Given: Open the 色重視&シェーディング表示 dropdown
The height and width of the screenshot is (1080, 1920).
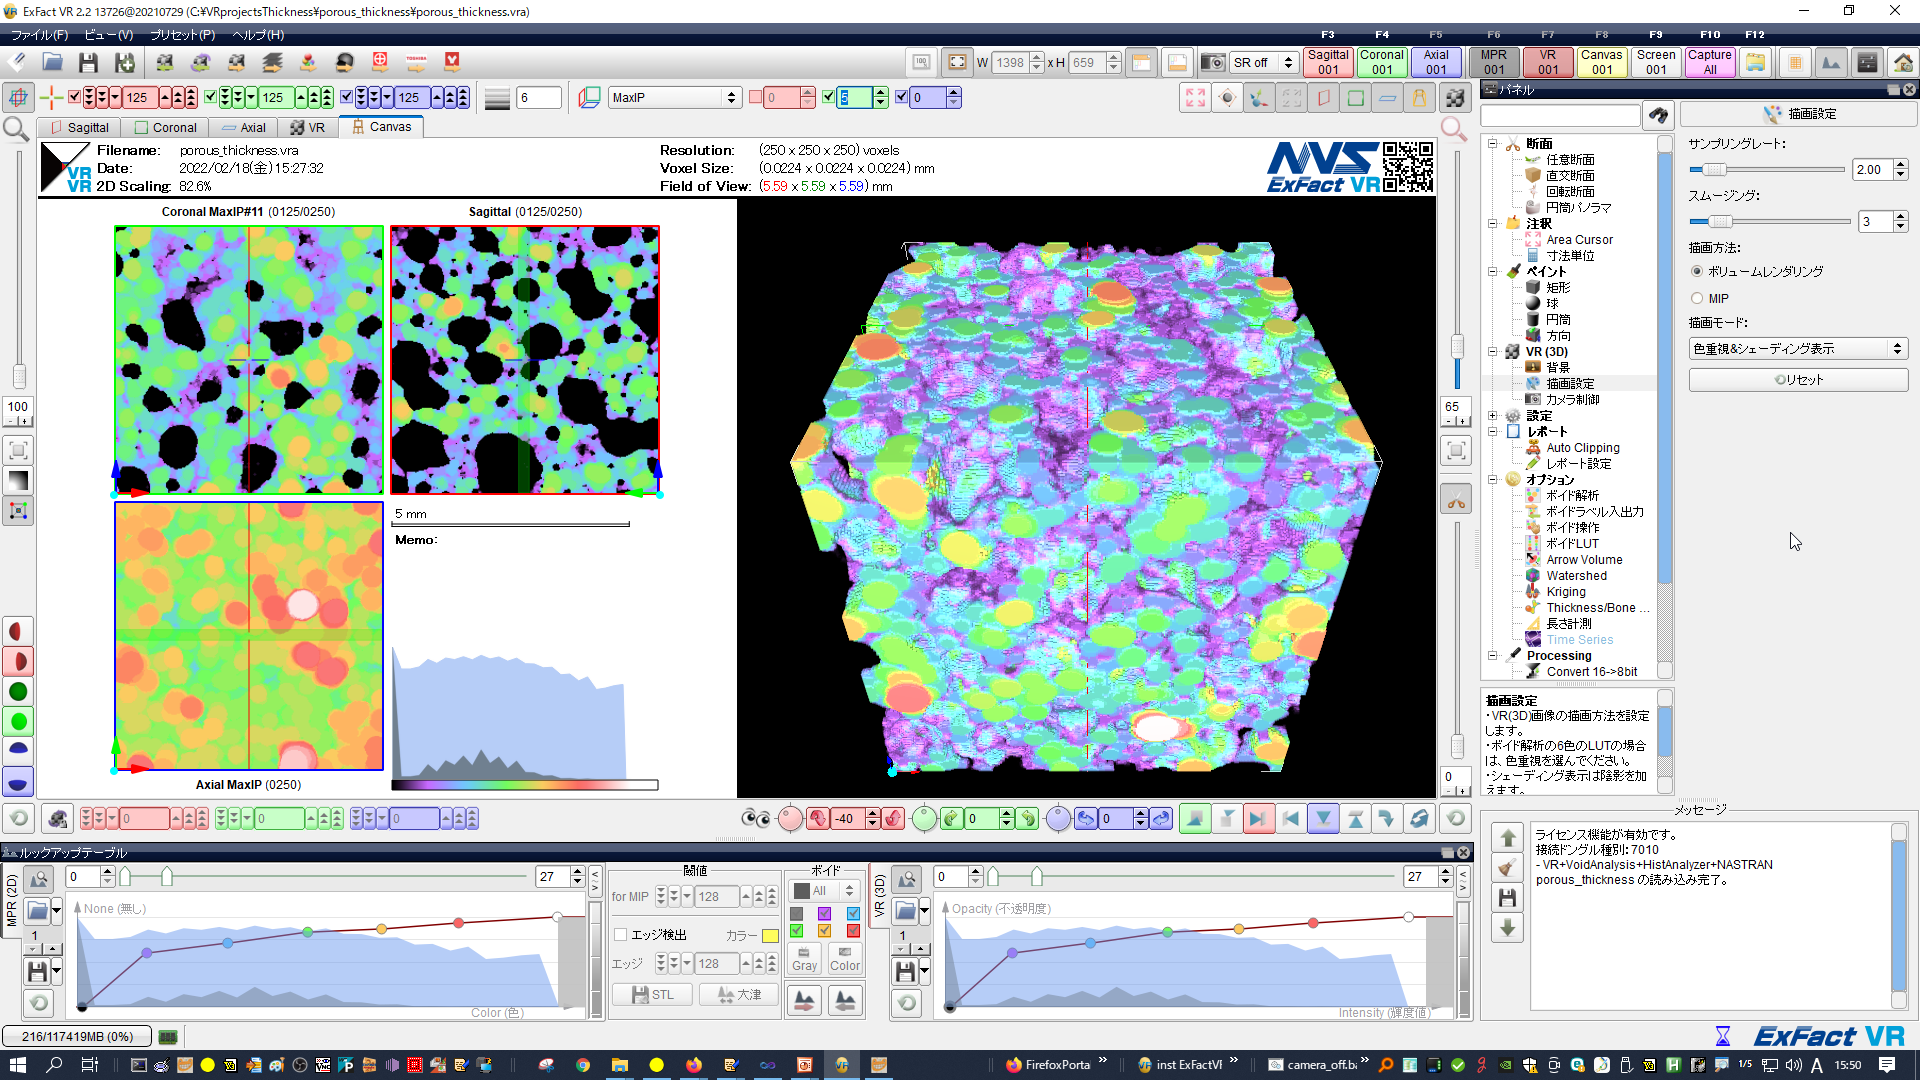Looking at the screenshot, I should 1797,348.
